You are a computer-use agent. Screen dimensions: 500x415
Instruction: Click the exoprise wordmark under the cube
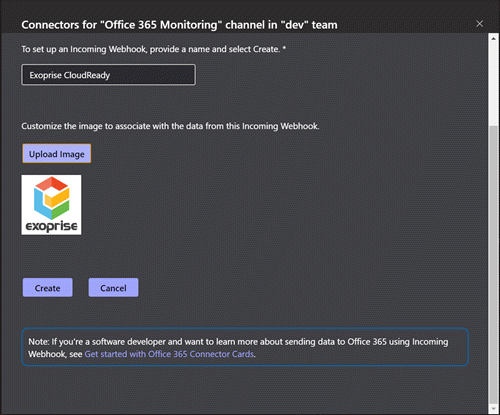point(52,226)
